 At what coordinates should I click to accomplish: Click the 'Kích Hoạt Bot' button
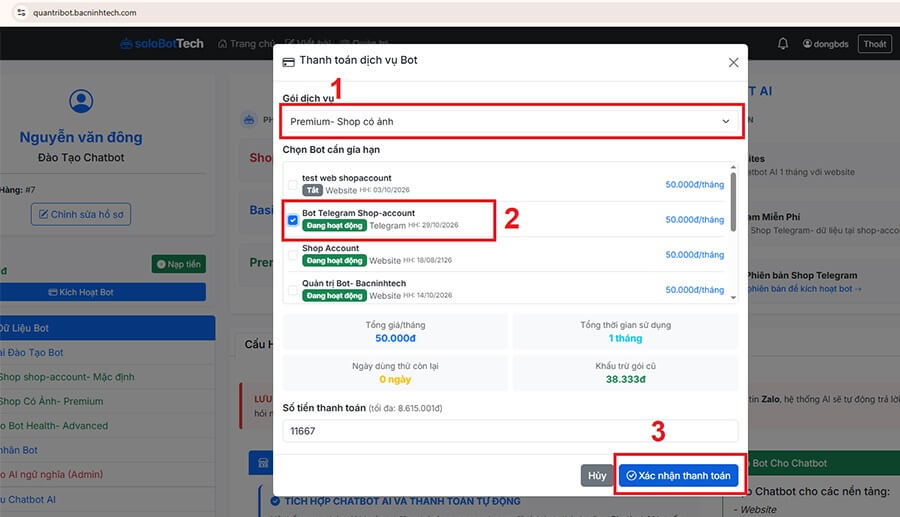point(103,292)
